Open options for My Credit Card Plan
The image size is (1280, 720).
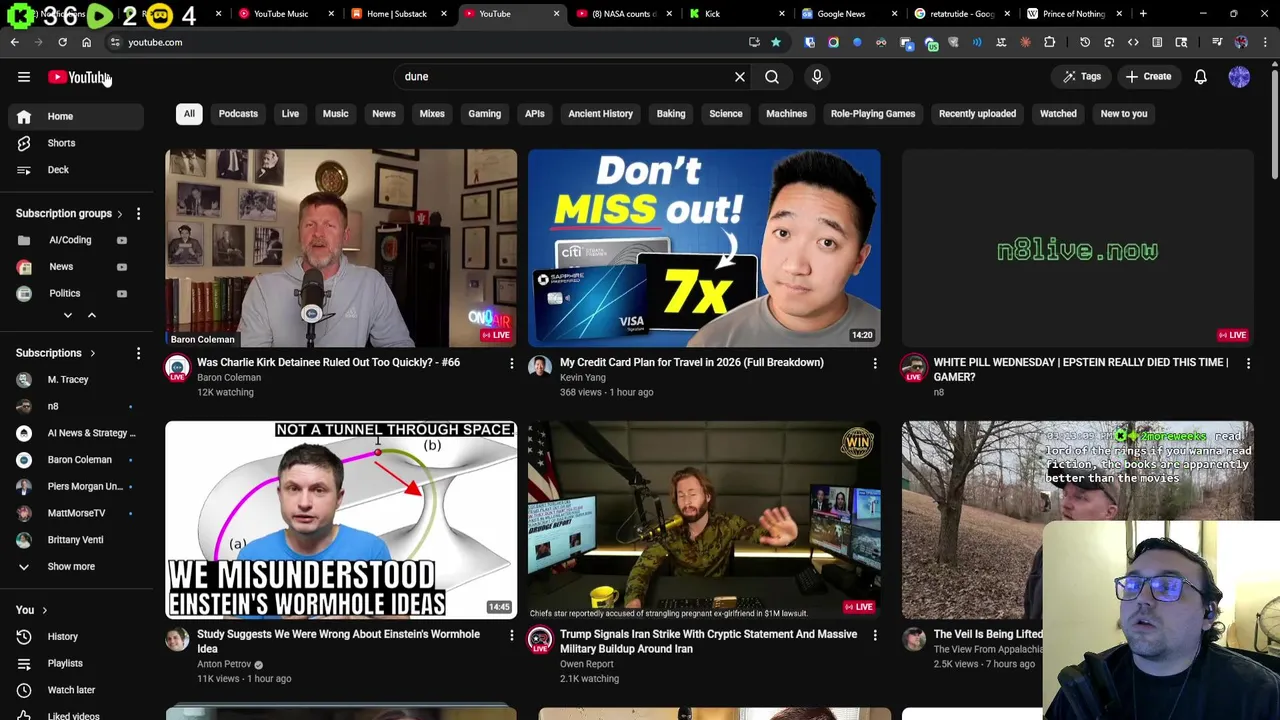[875, 364]
